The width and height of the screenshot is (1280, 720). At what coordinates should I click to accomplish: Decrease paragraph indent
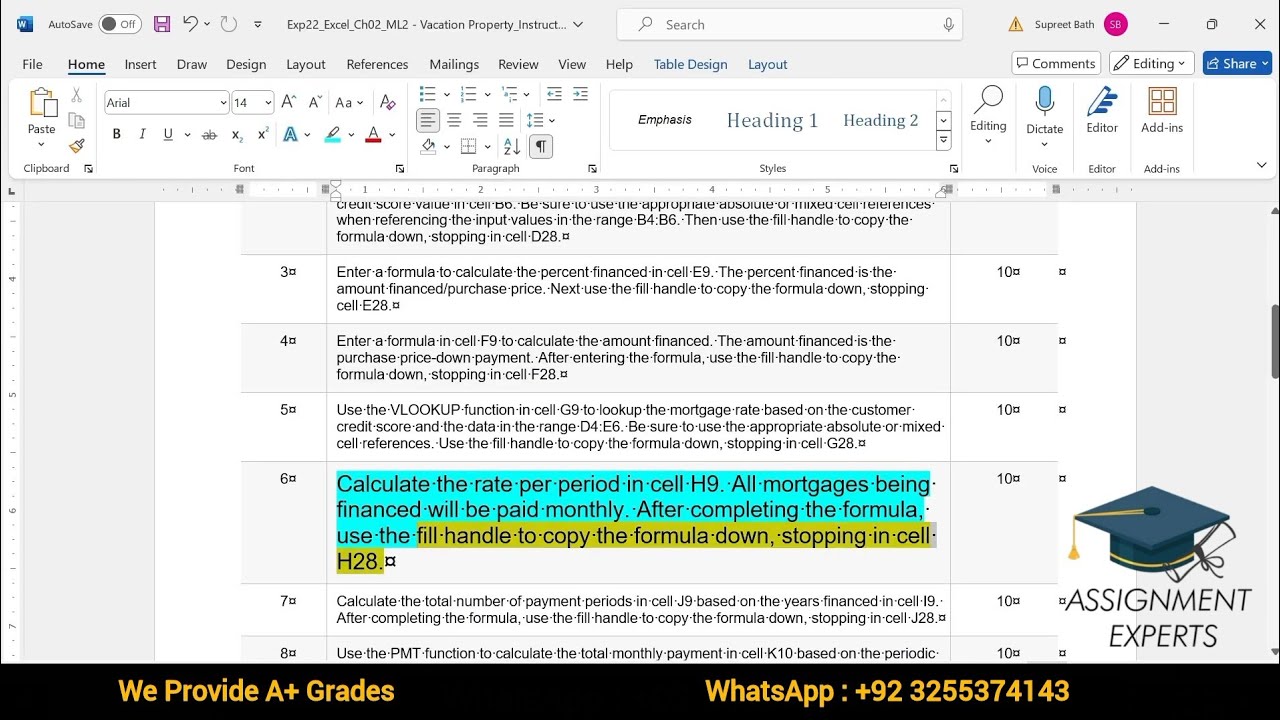coord(554,94)
